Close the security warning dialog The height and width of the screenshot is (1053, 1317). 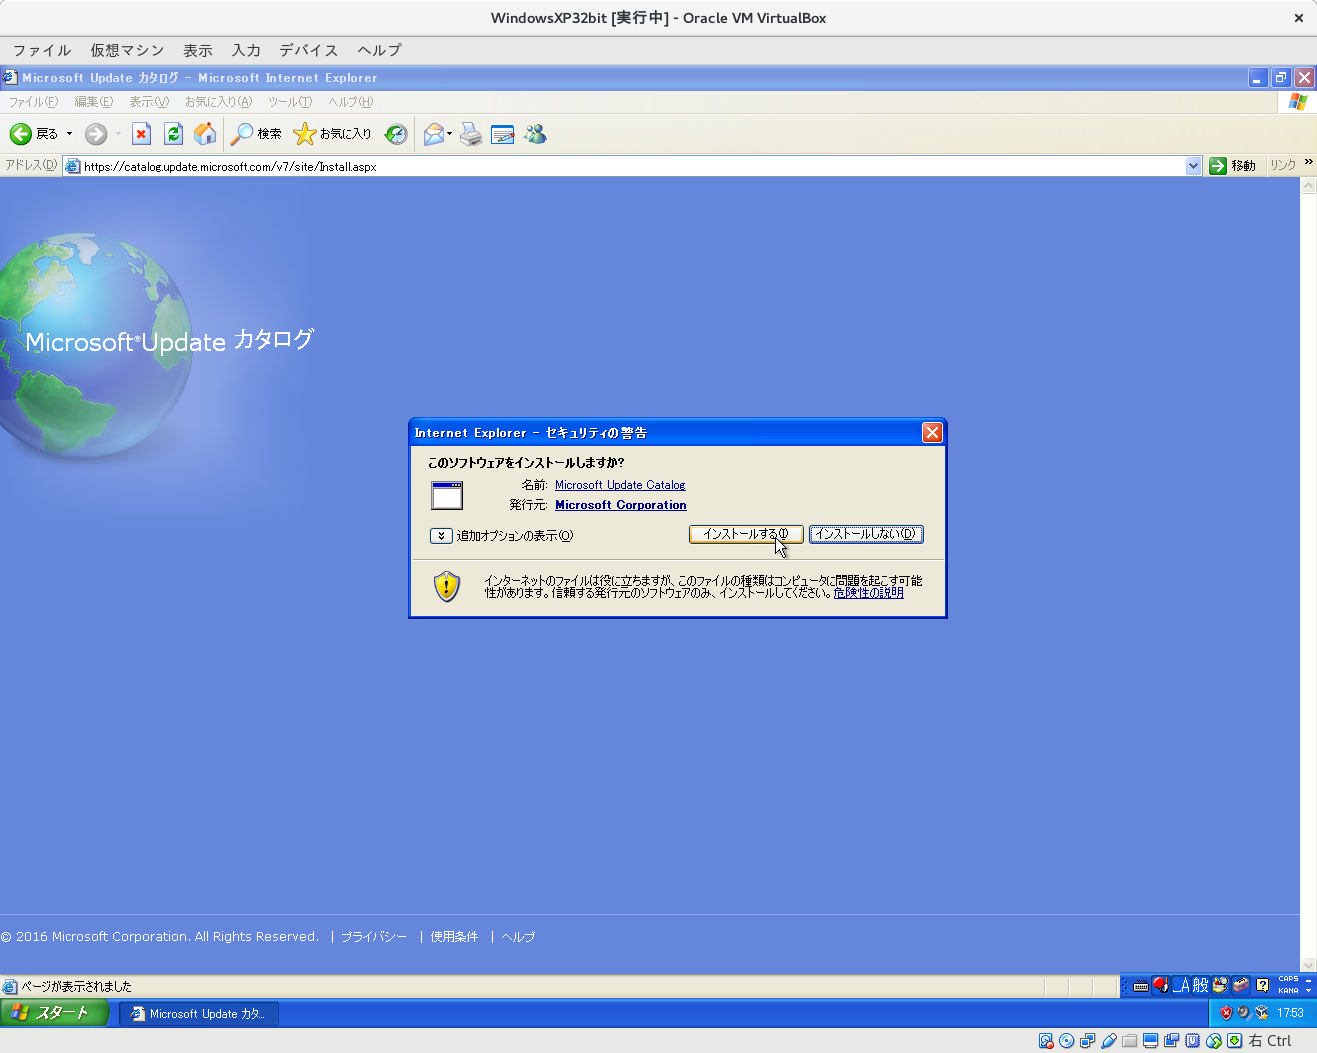click(932, 432)
